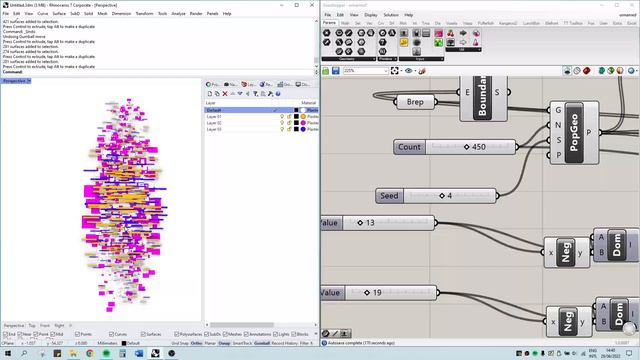Toggle the Curves selection filter checkbox
The width and height of the screenshot is (640, 360).
point(111,334)
